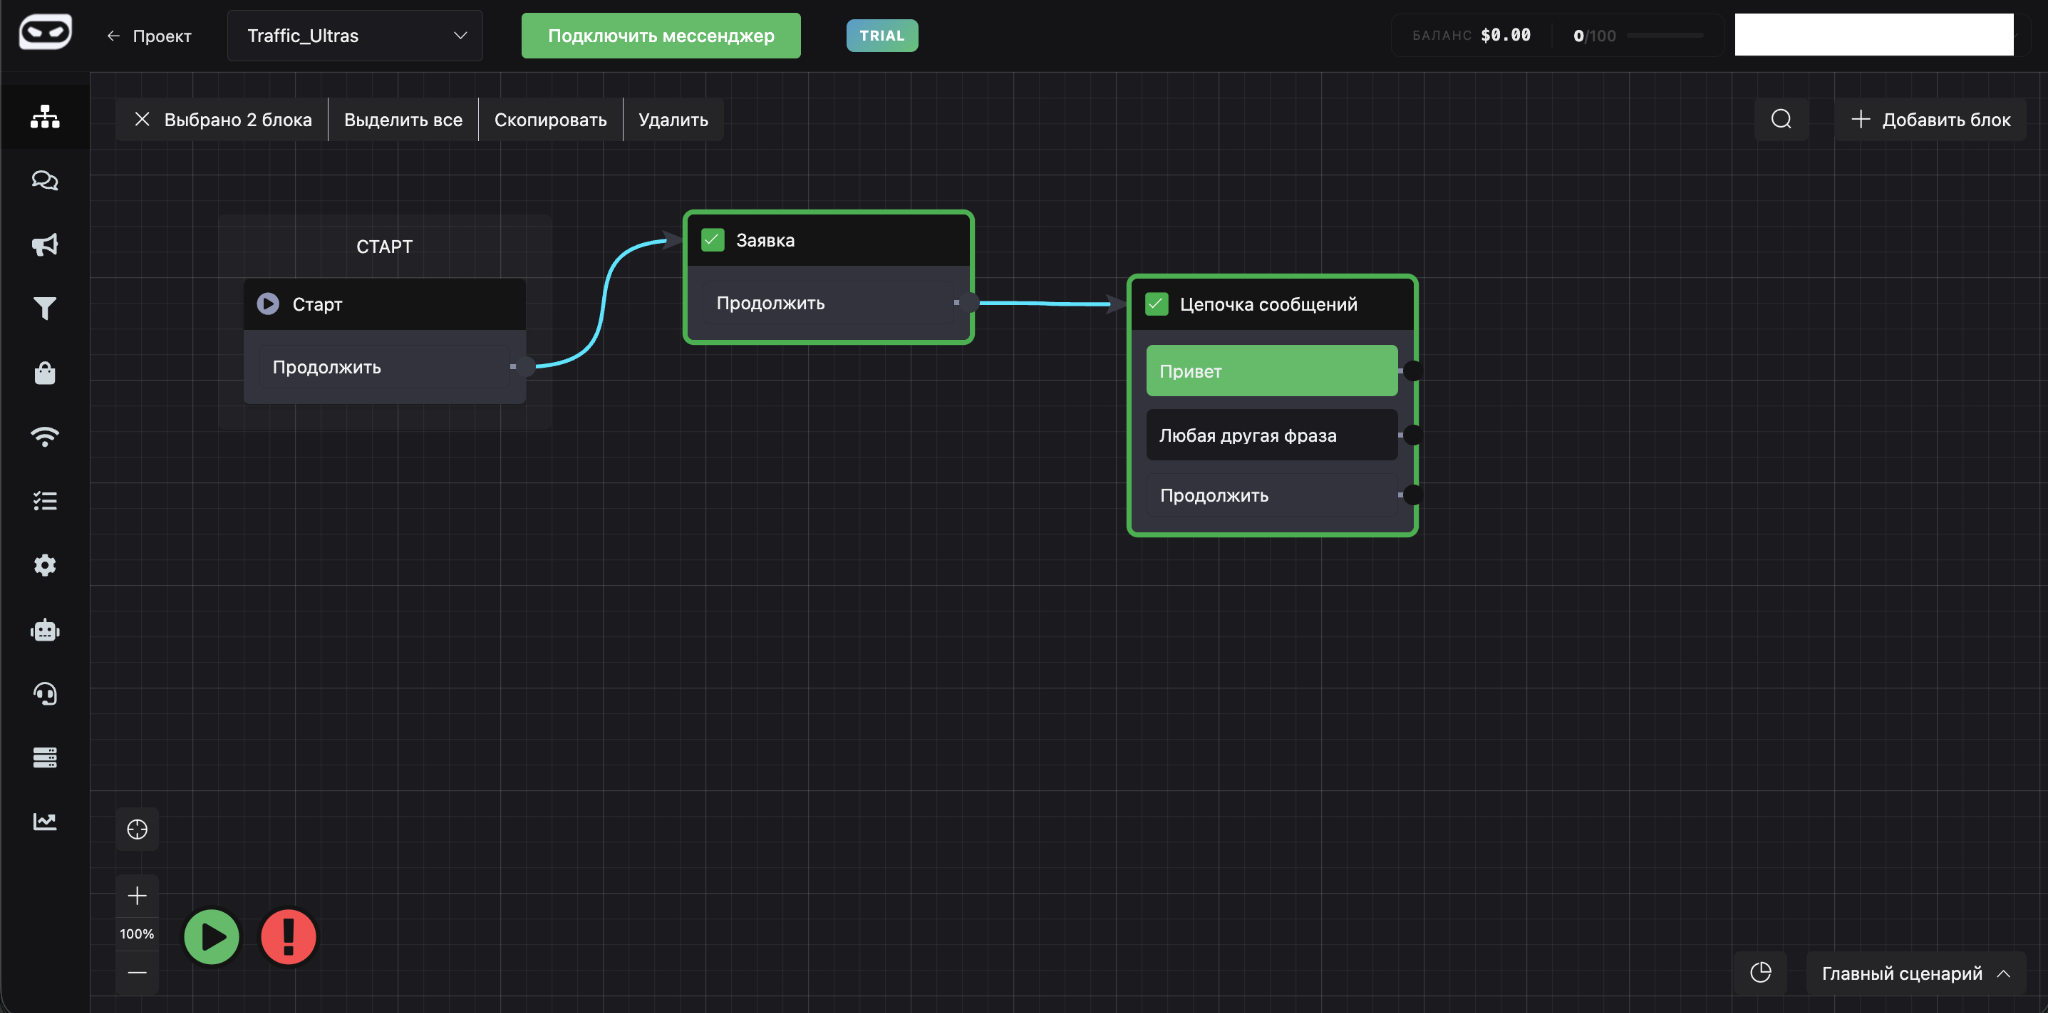Viewport: 2048px width, 1013px height.
Task: Click the БАЛАНС $0.00 indicator
Action: [x=1471, y=36]
